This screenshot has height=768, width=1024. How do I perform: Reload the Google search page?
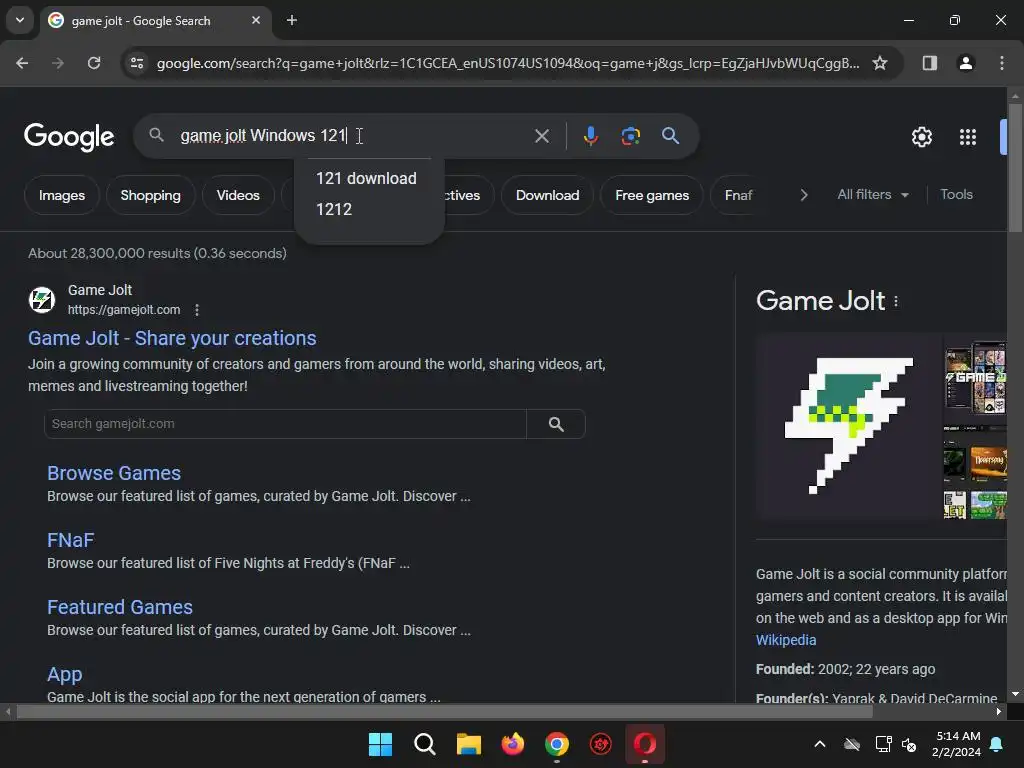point(94,63)
